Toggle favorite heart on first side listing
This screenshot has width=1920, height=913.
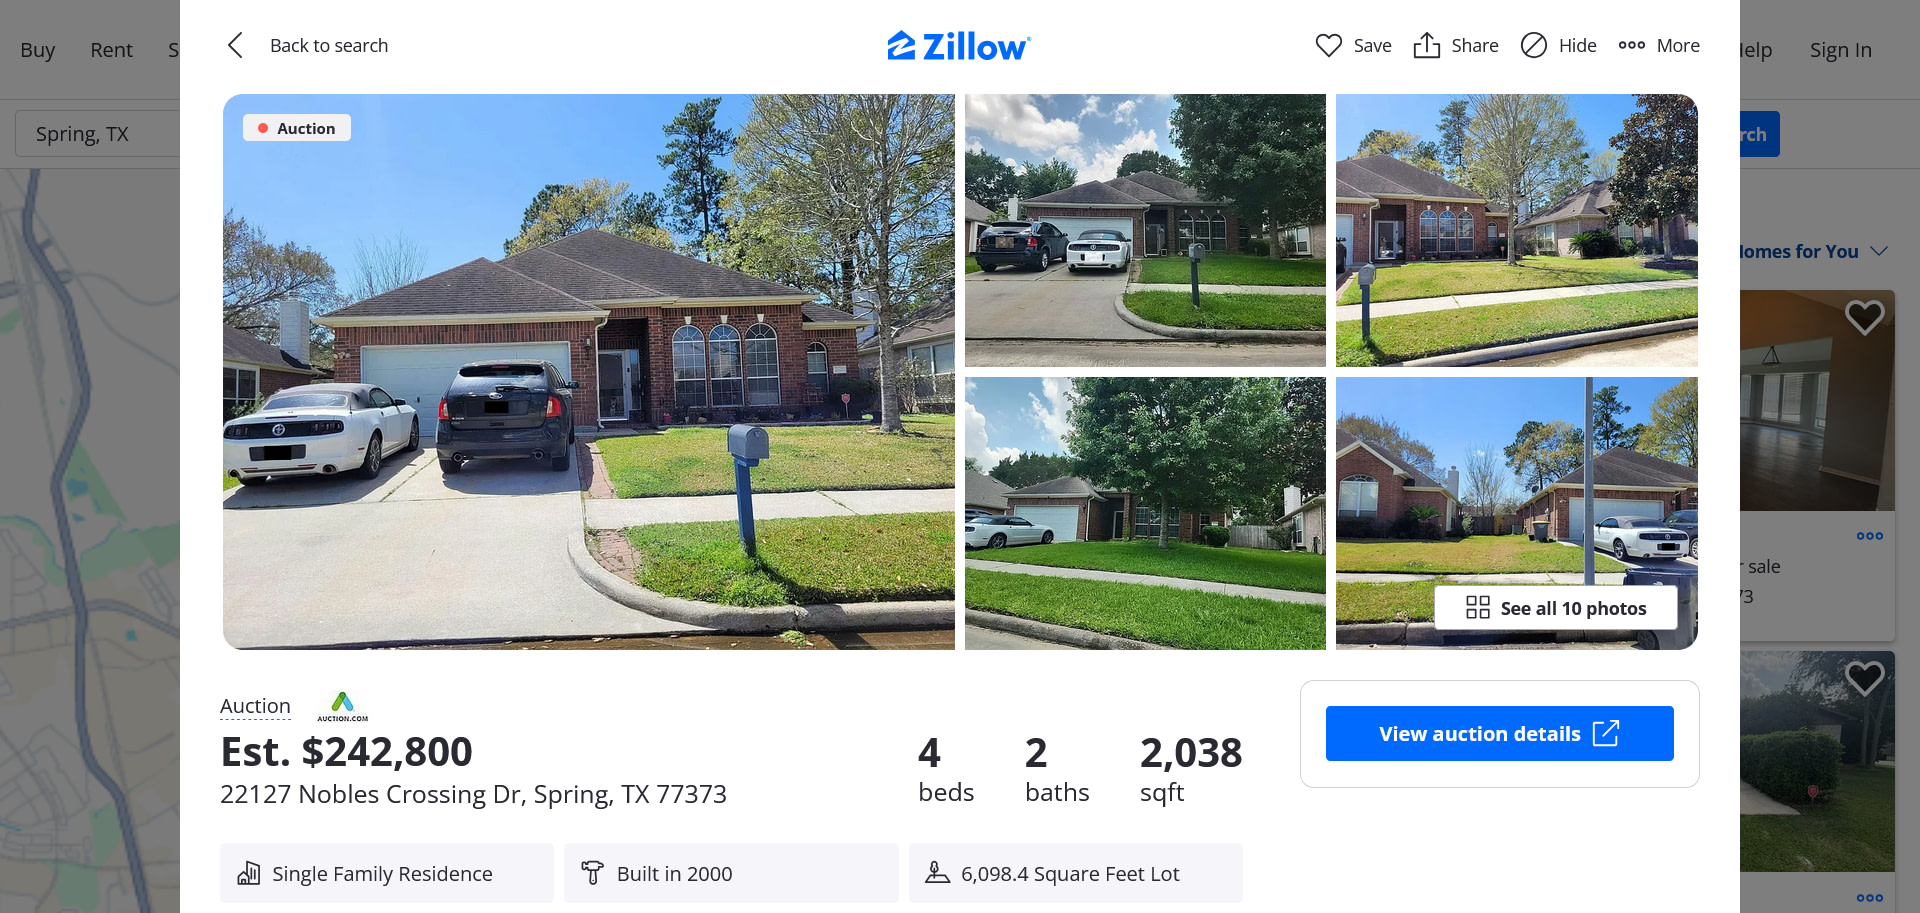click(x=1864, y=317)
